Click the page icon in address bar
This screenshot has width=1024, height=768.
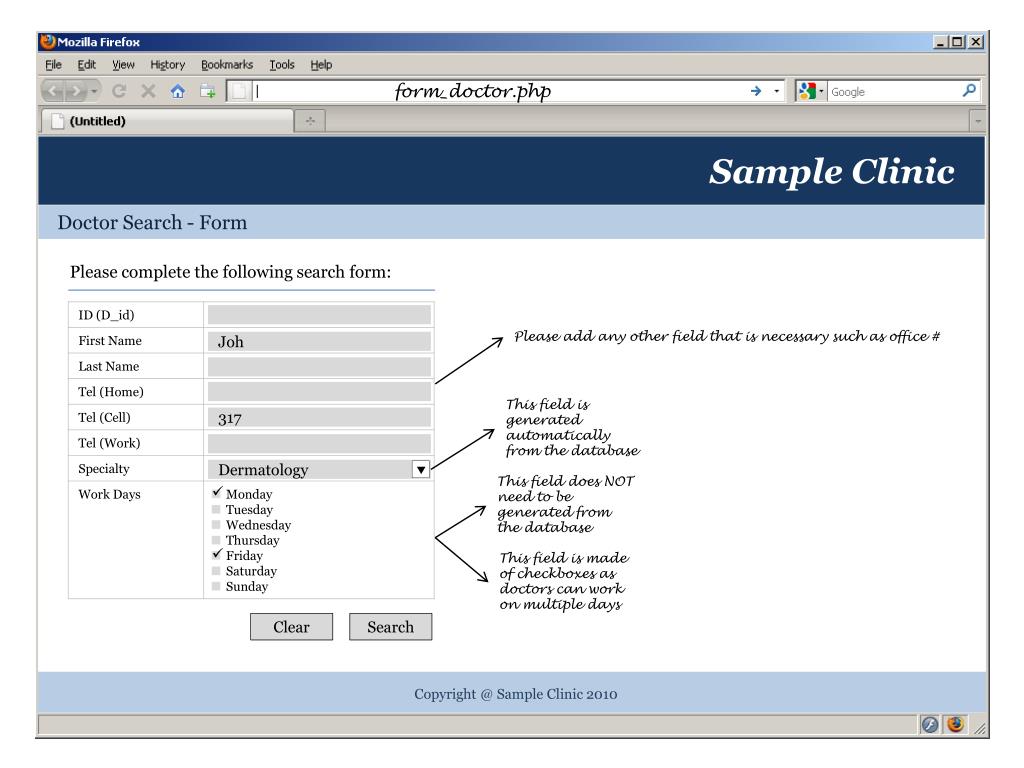[239, 91]
